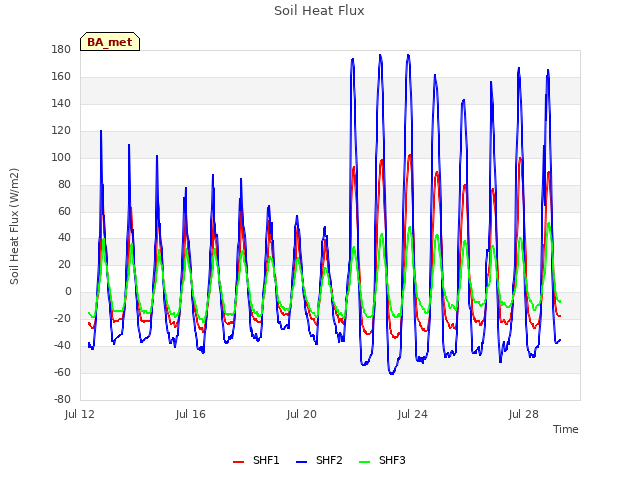640x480 pixels.
Task: Click the 20 y-axis tick label
Action: tap(64, 264)
